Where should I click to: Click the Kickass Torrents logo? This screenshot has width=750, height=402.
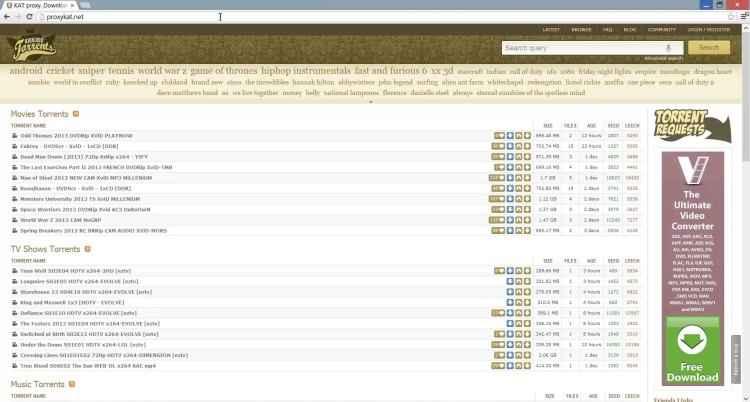click(x=33, y=47)
